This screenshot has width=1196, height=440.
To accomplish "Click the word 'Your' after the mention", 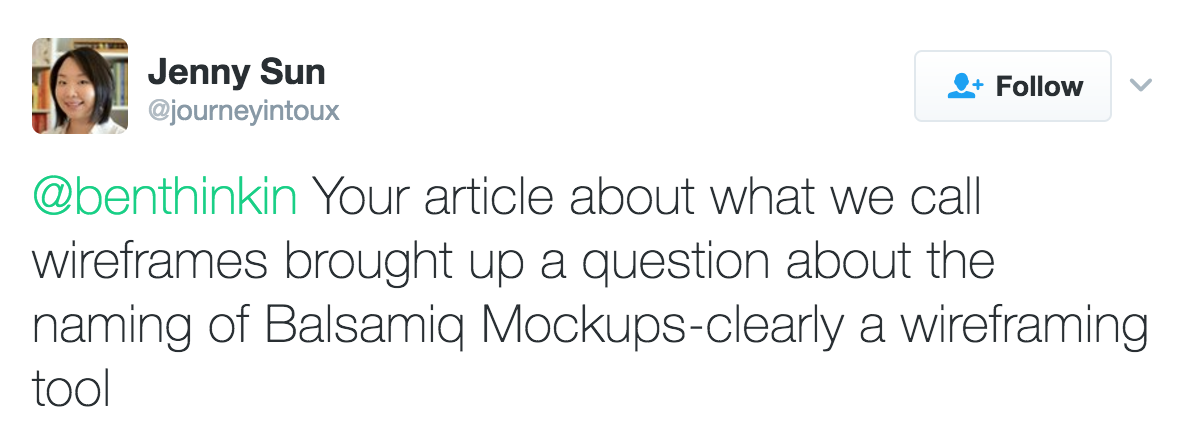I will click(361, 198).
